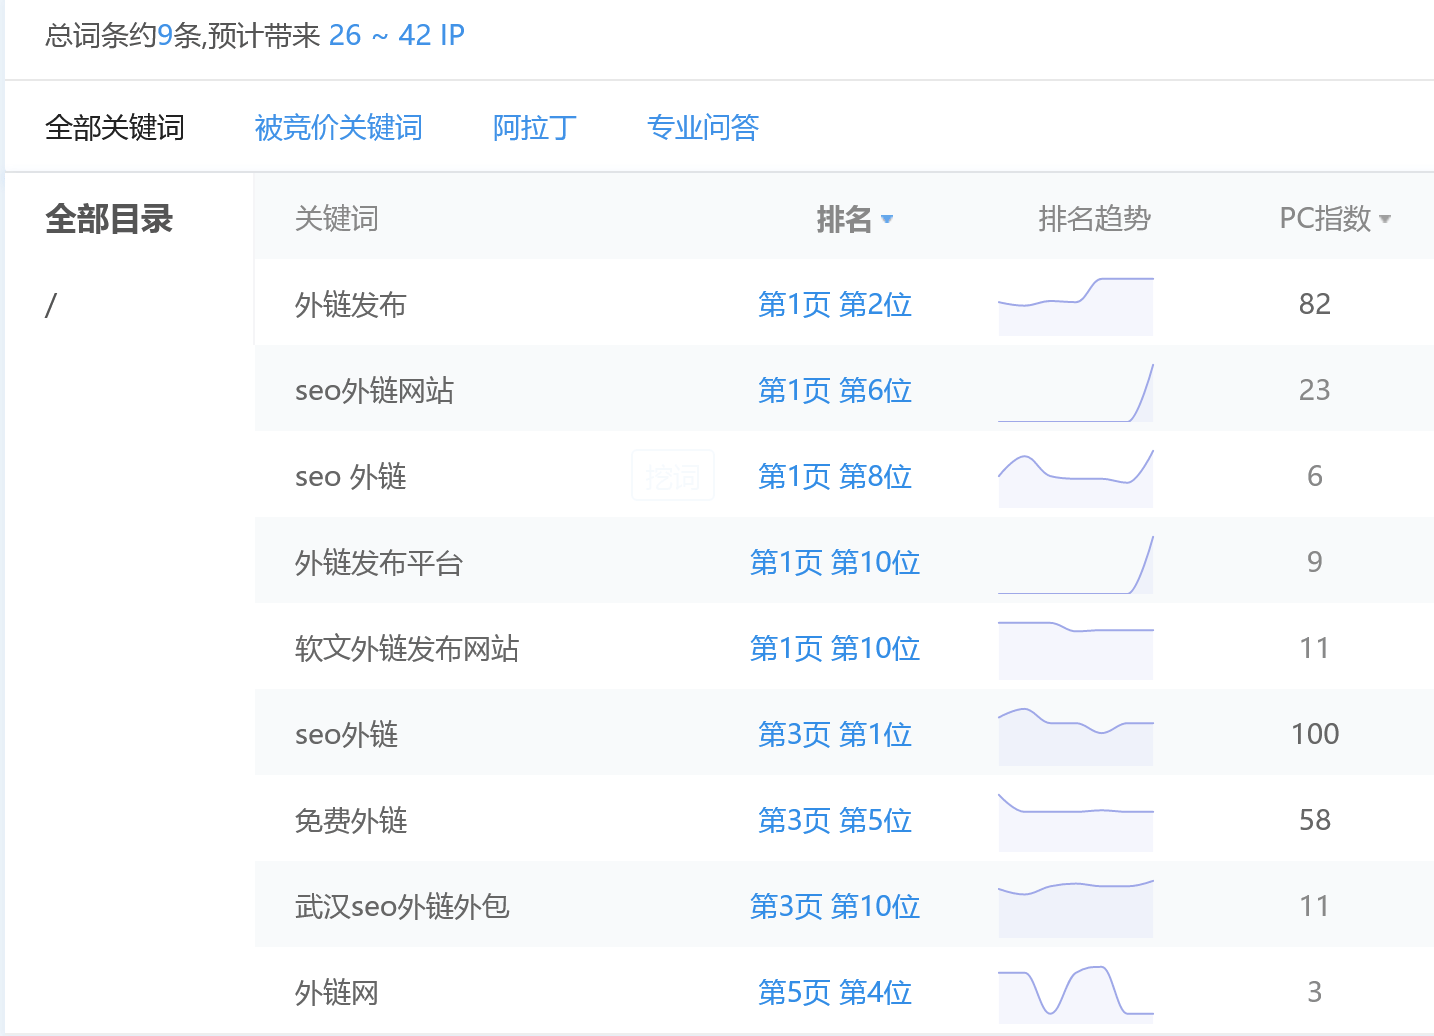
Task: Click the 排名趋势 column header
Action: pos(1095,219)
